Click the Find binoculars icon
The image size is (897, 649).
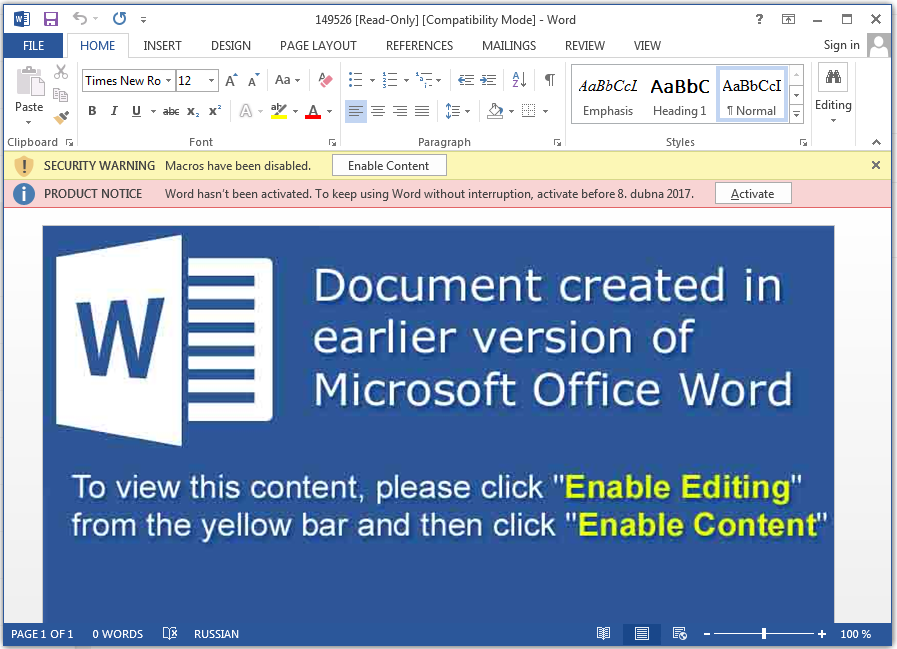point(833,77)
